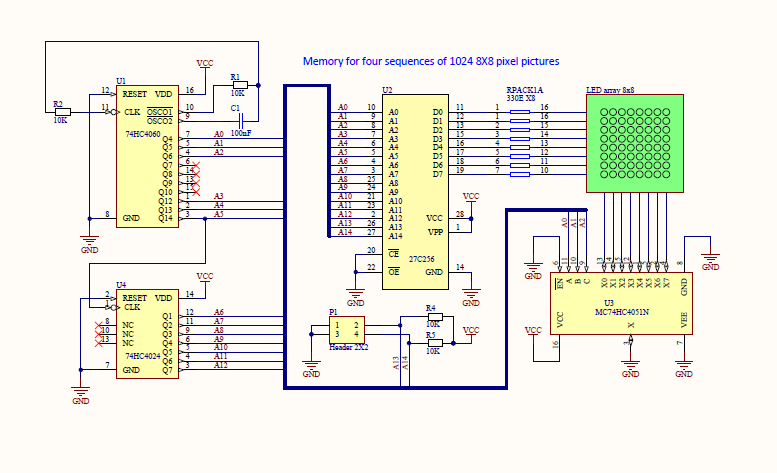Click the A6 net label on U4 Q1
The height and width of the screenshot is (473, 777).
(219, 312)
